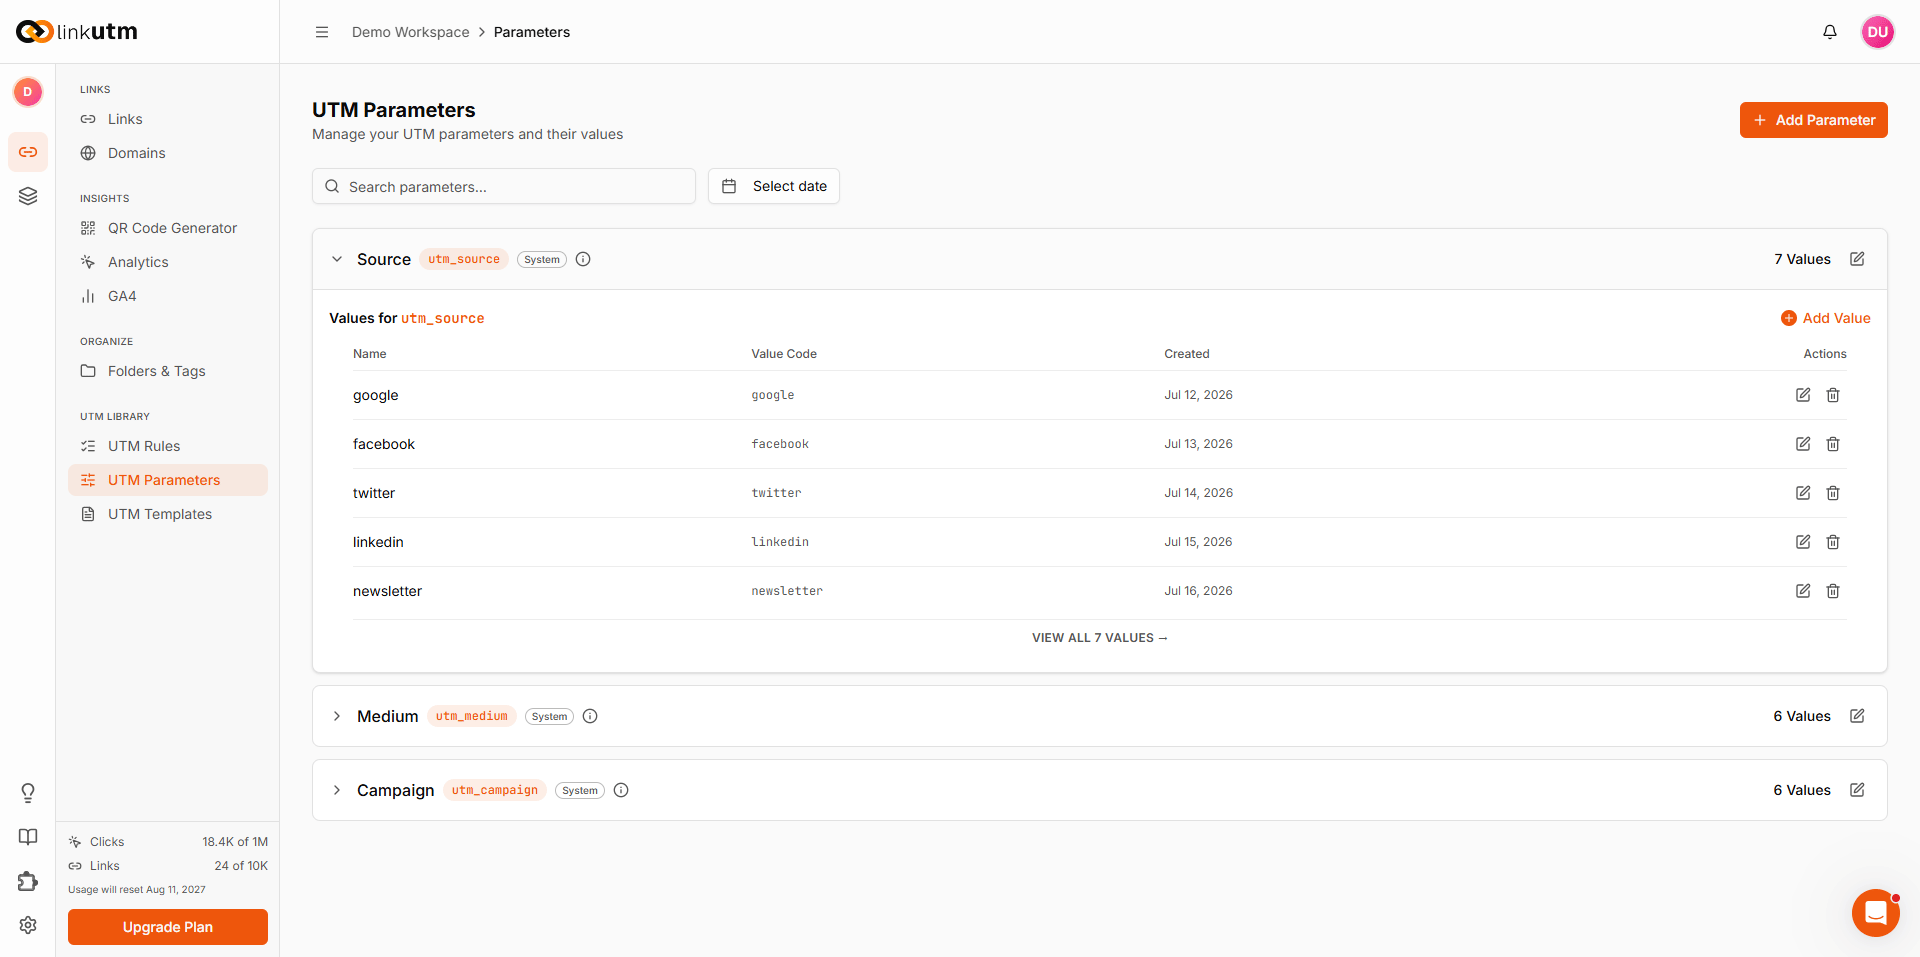Click the Upgrade Plan button
Viewport: 1920px width, 957px height.
pos(168,927)
